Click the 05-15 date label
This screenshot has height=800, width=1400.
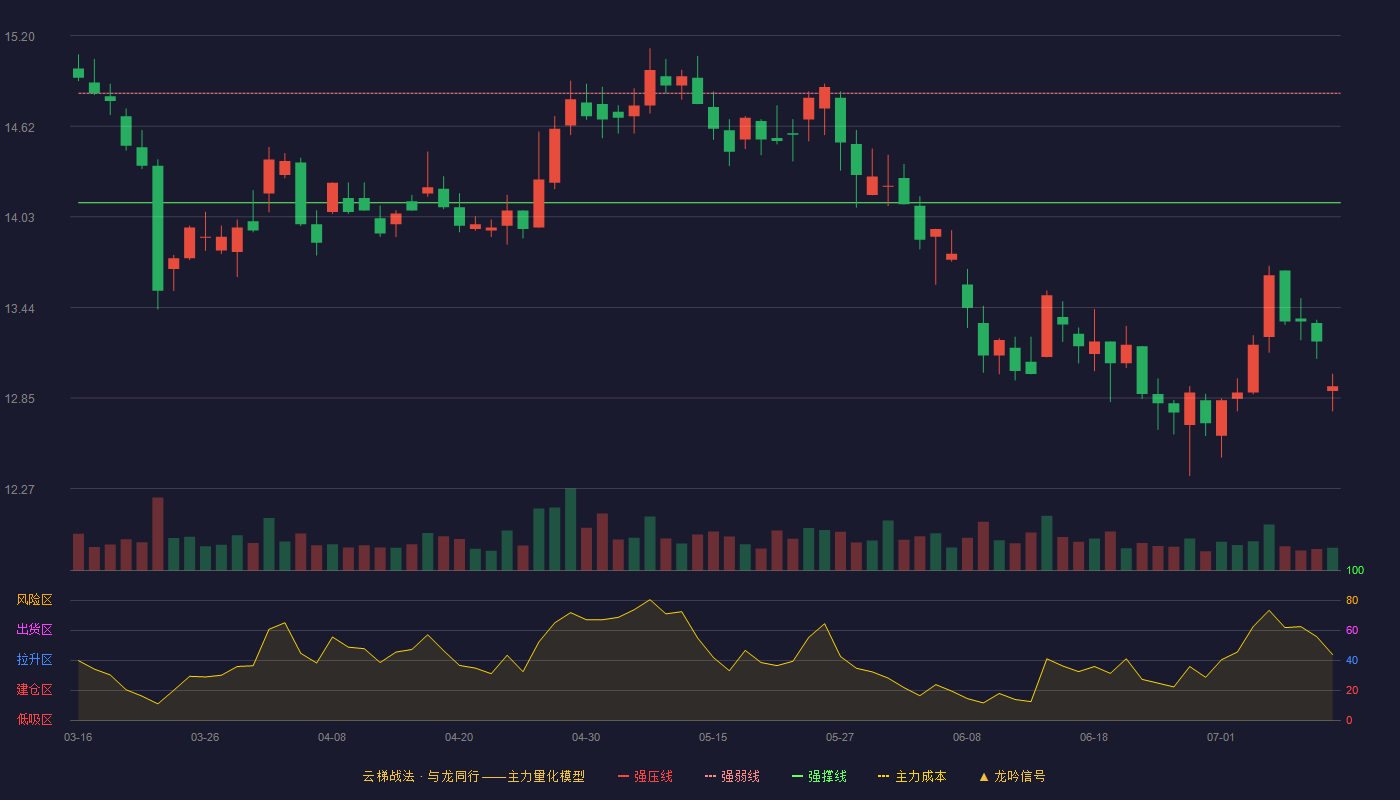[713, 737]
